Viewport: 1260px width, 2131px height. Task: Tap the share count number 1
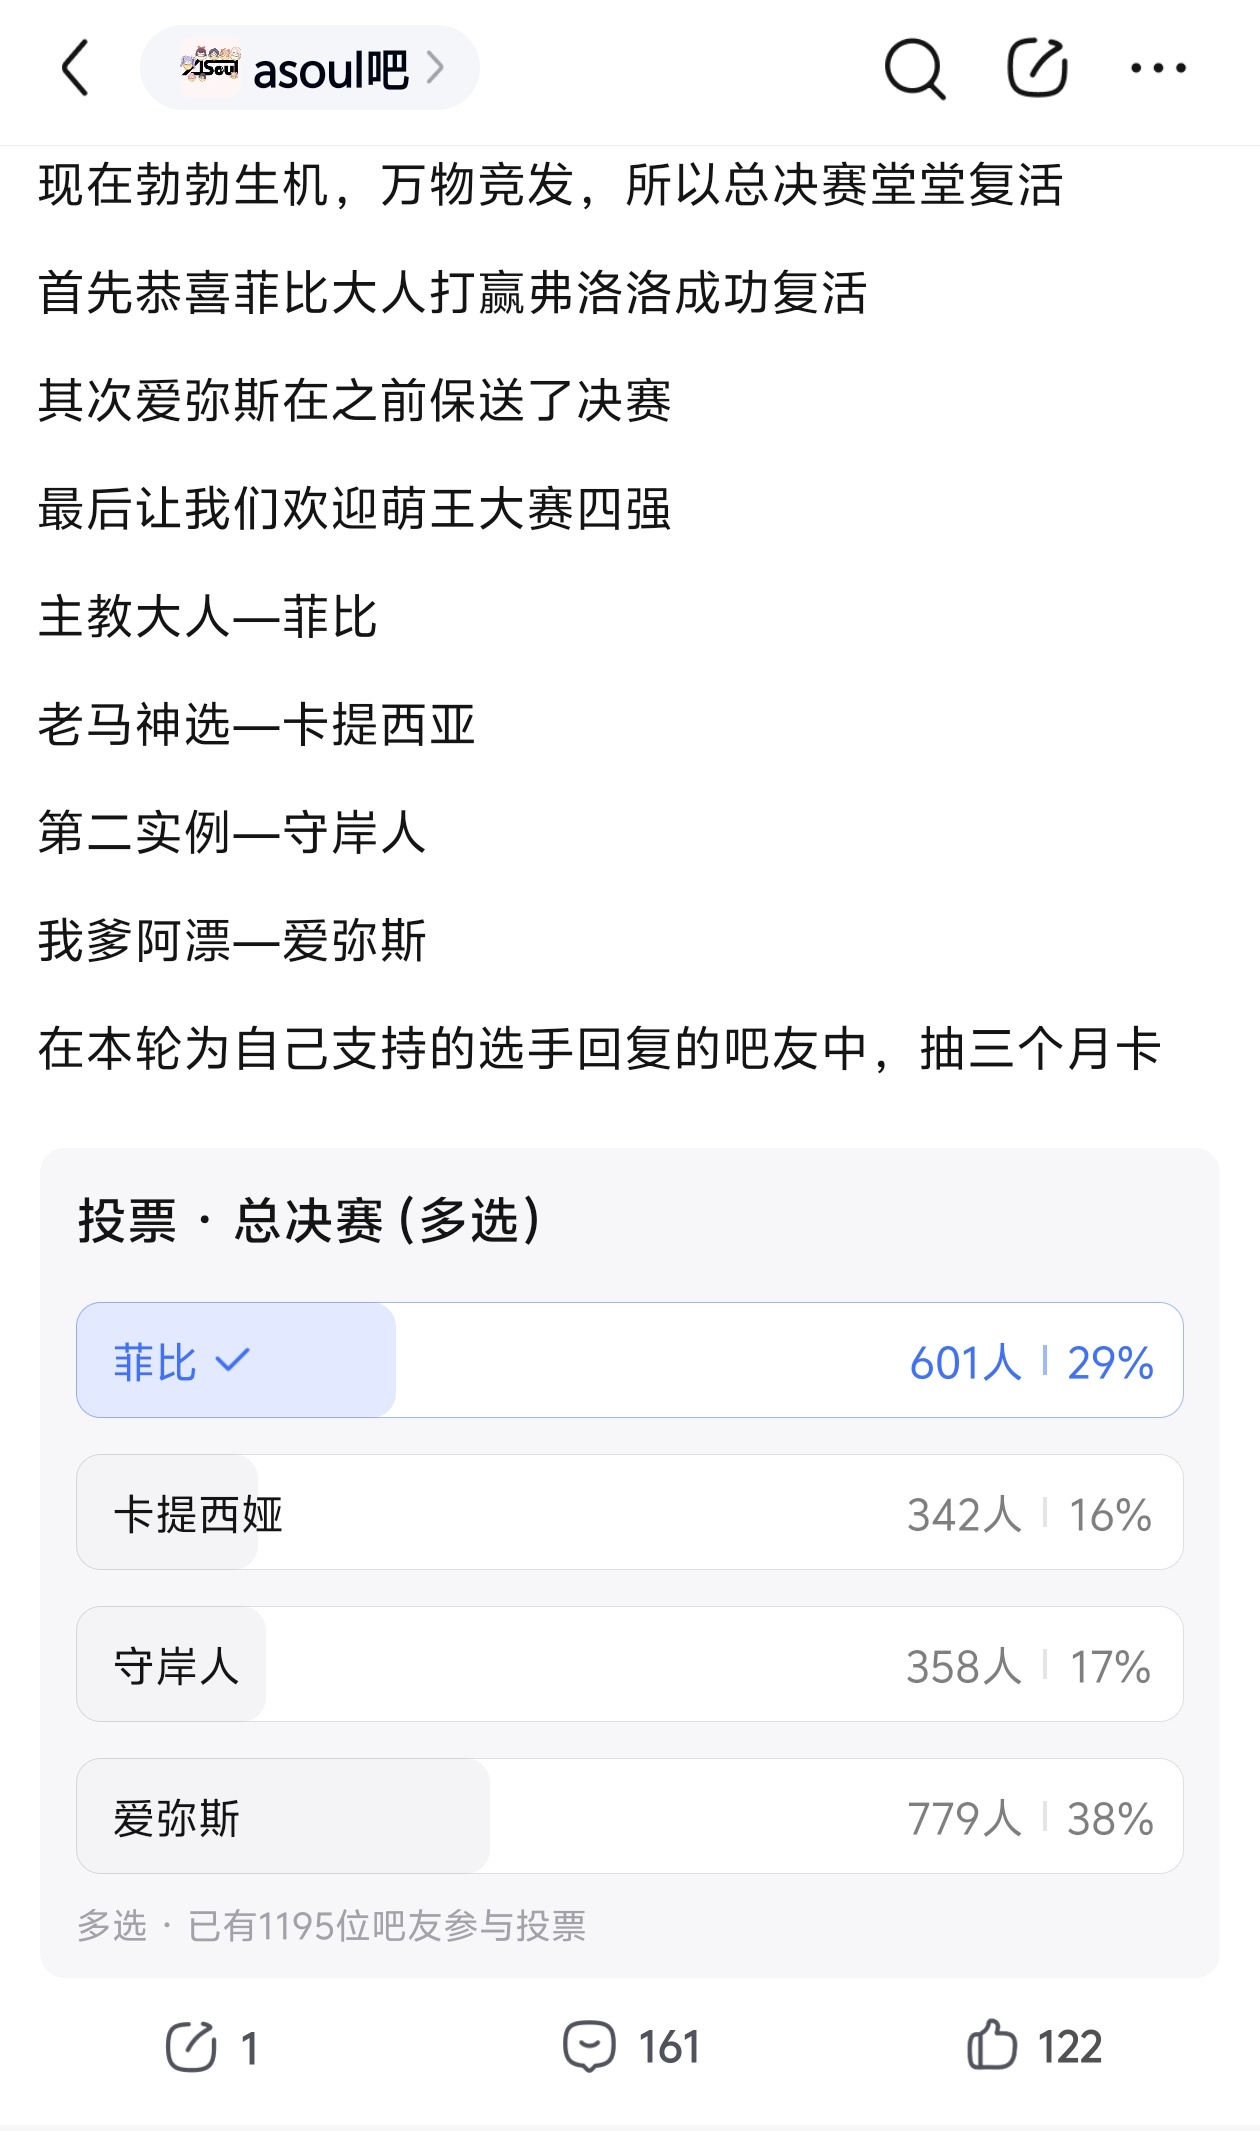coord(250,2048)
